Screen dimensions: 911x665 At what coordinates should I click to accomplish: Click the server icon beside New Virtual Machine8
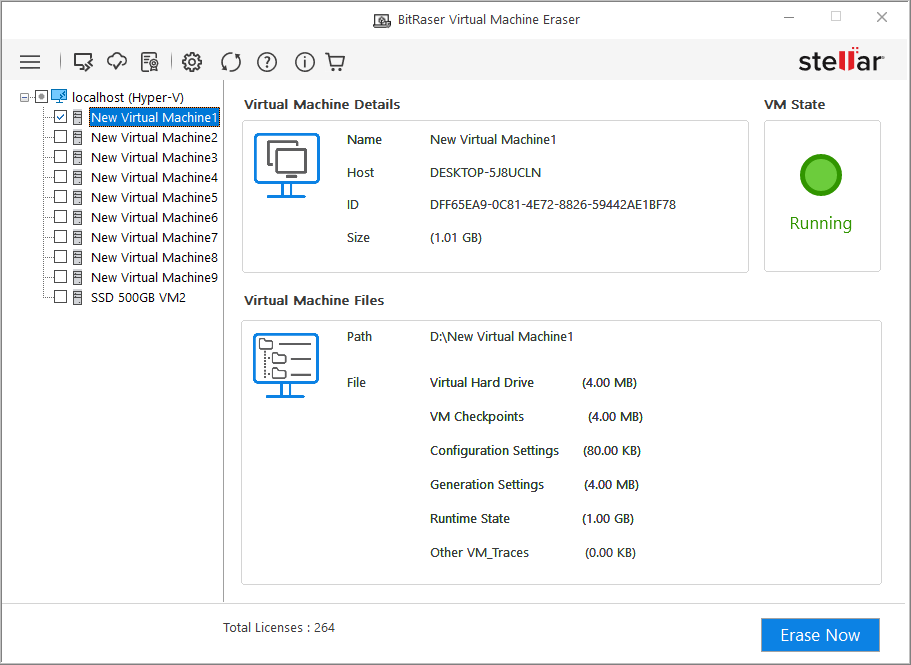click(77, 257)
